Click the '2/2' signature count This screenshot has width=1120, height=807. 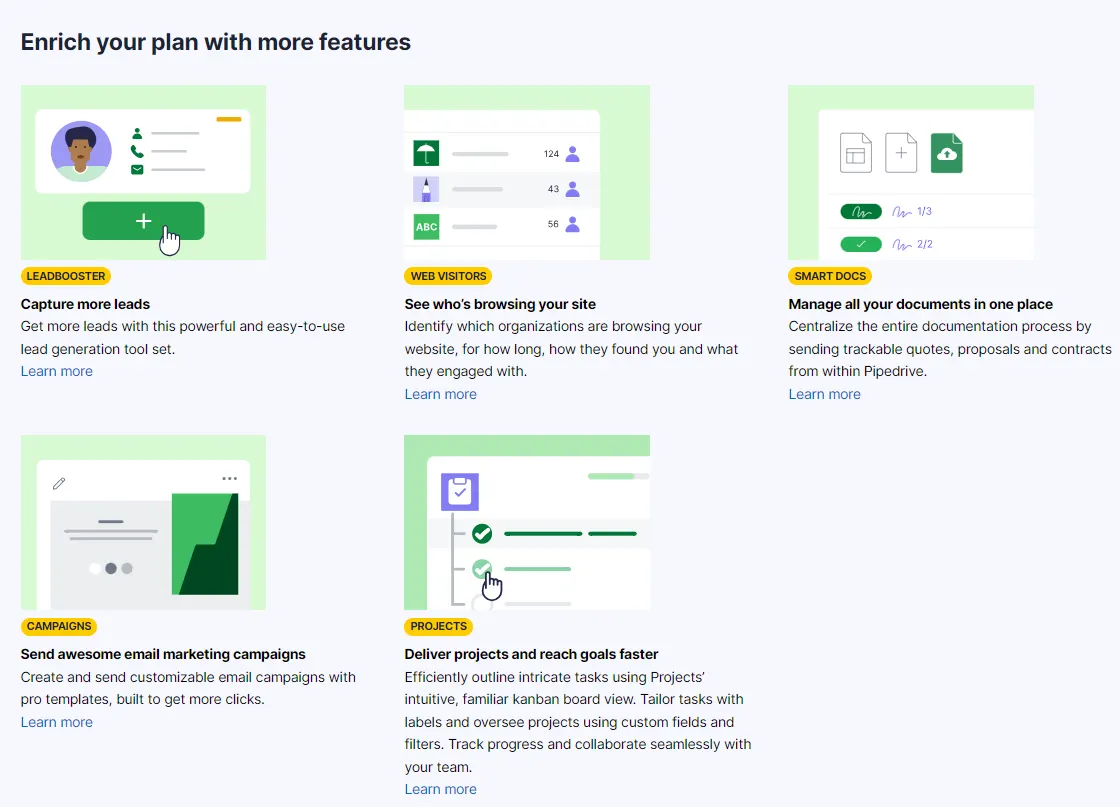click(925, 244)
